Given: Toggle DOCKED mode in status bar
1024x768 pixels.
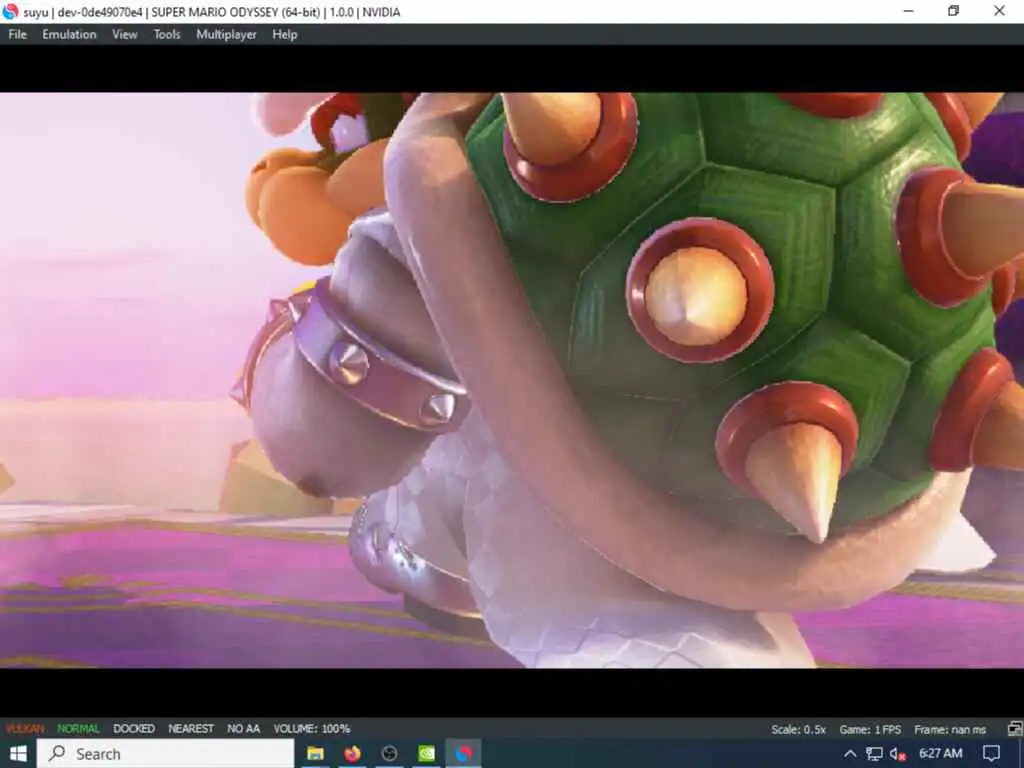Looking at the screenshot, I should [x=134, y=728].
